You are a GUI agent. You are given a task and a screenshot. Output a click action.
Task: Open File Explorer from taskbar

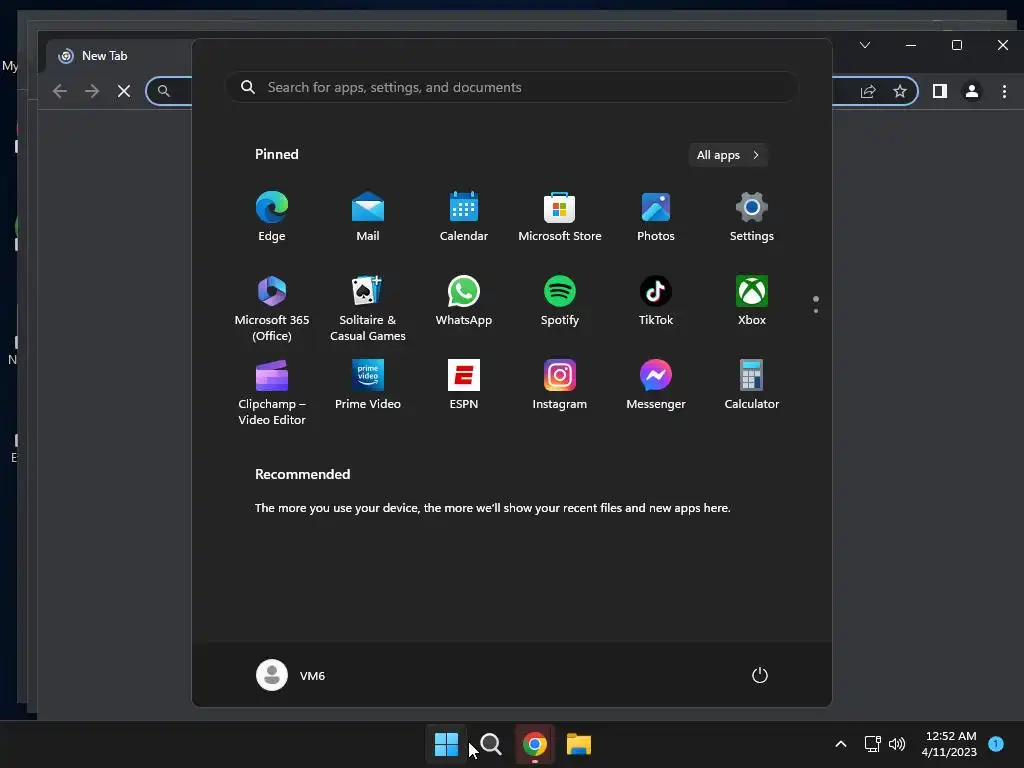[579, 744]
